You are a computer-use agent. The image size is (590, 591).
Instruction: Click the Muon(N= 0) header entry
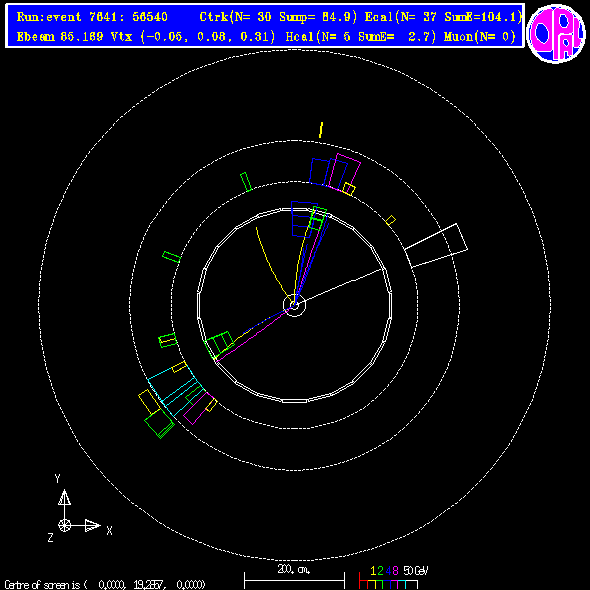point(480,37)
